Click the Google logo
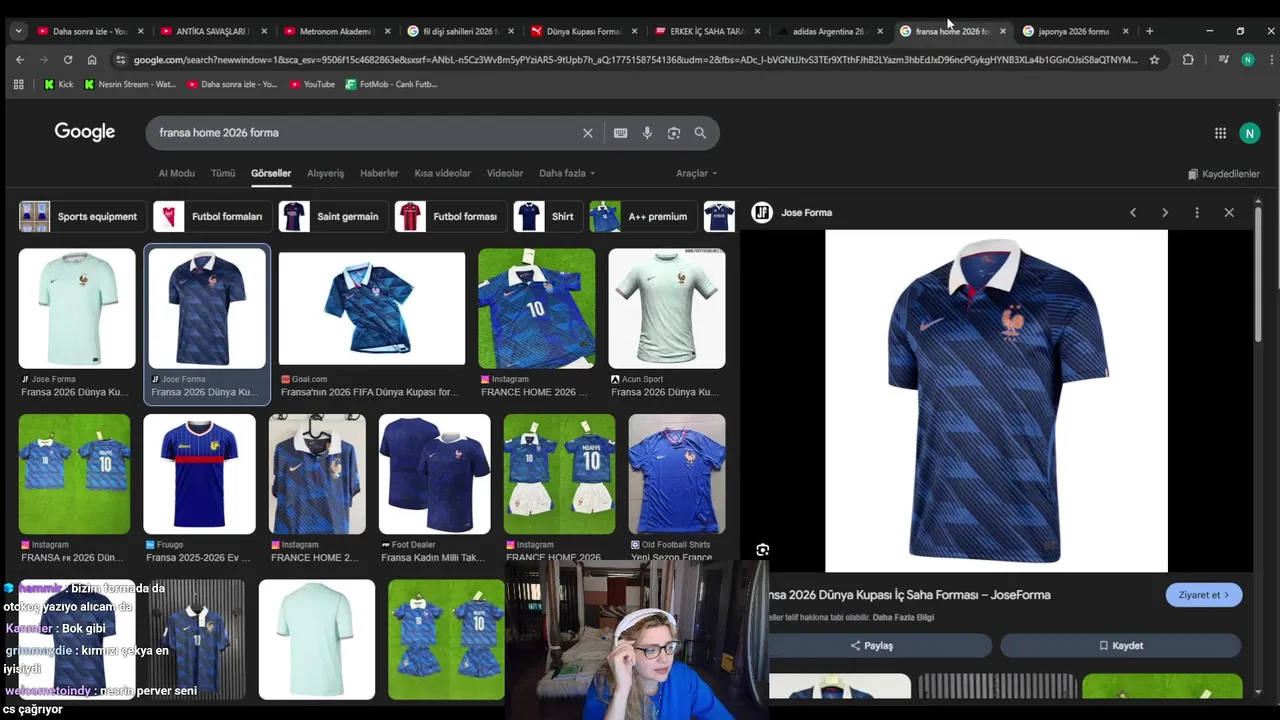Image resolution: width=1280 pixels, height=720 pixels. [x=85, y=132]
